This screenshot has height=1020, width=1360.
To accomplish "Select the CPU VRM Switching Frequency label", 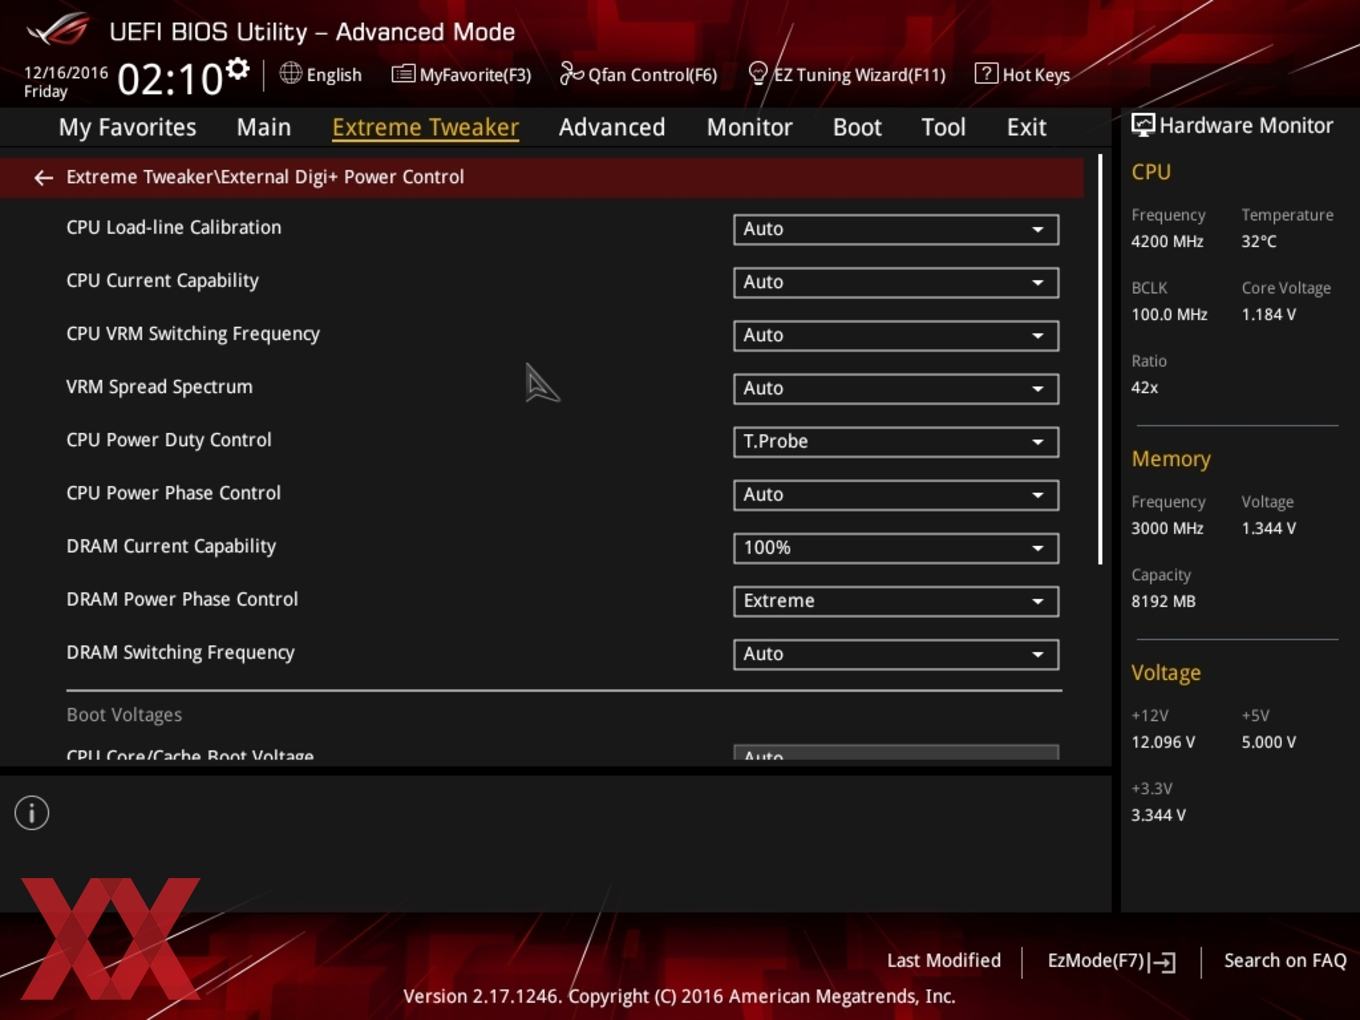I will click(193, 334).
